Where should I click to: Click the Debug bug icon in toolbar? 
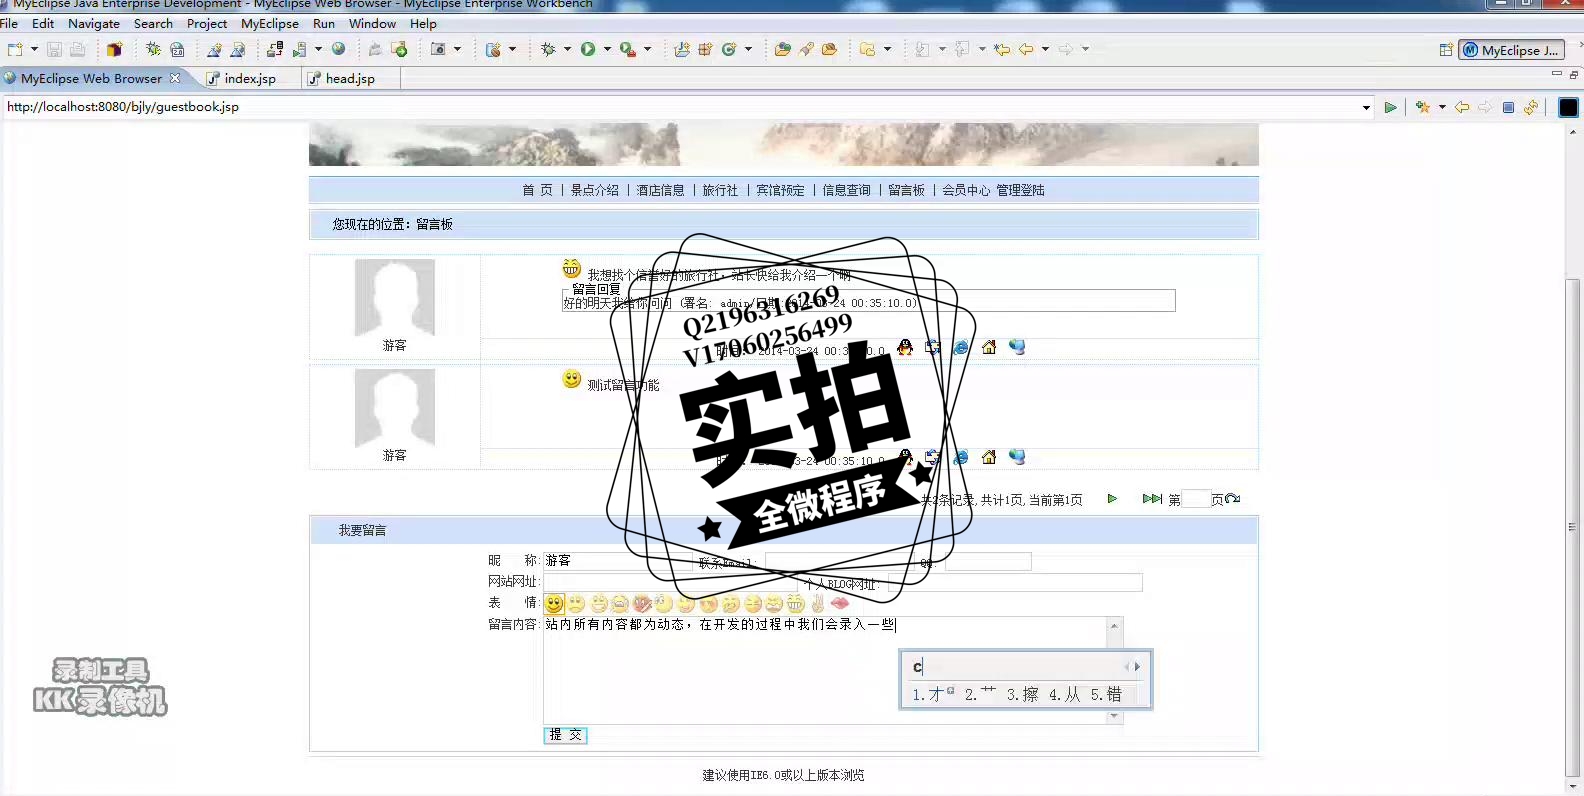(548, 49)
